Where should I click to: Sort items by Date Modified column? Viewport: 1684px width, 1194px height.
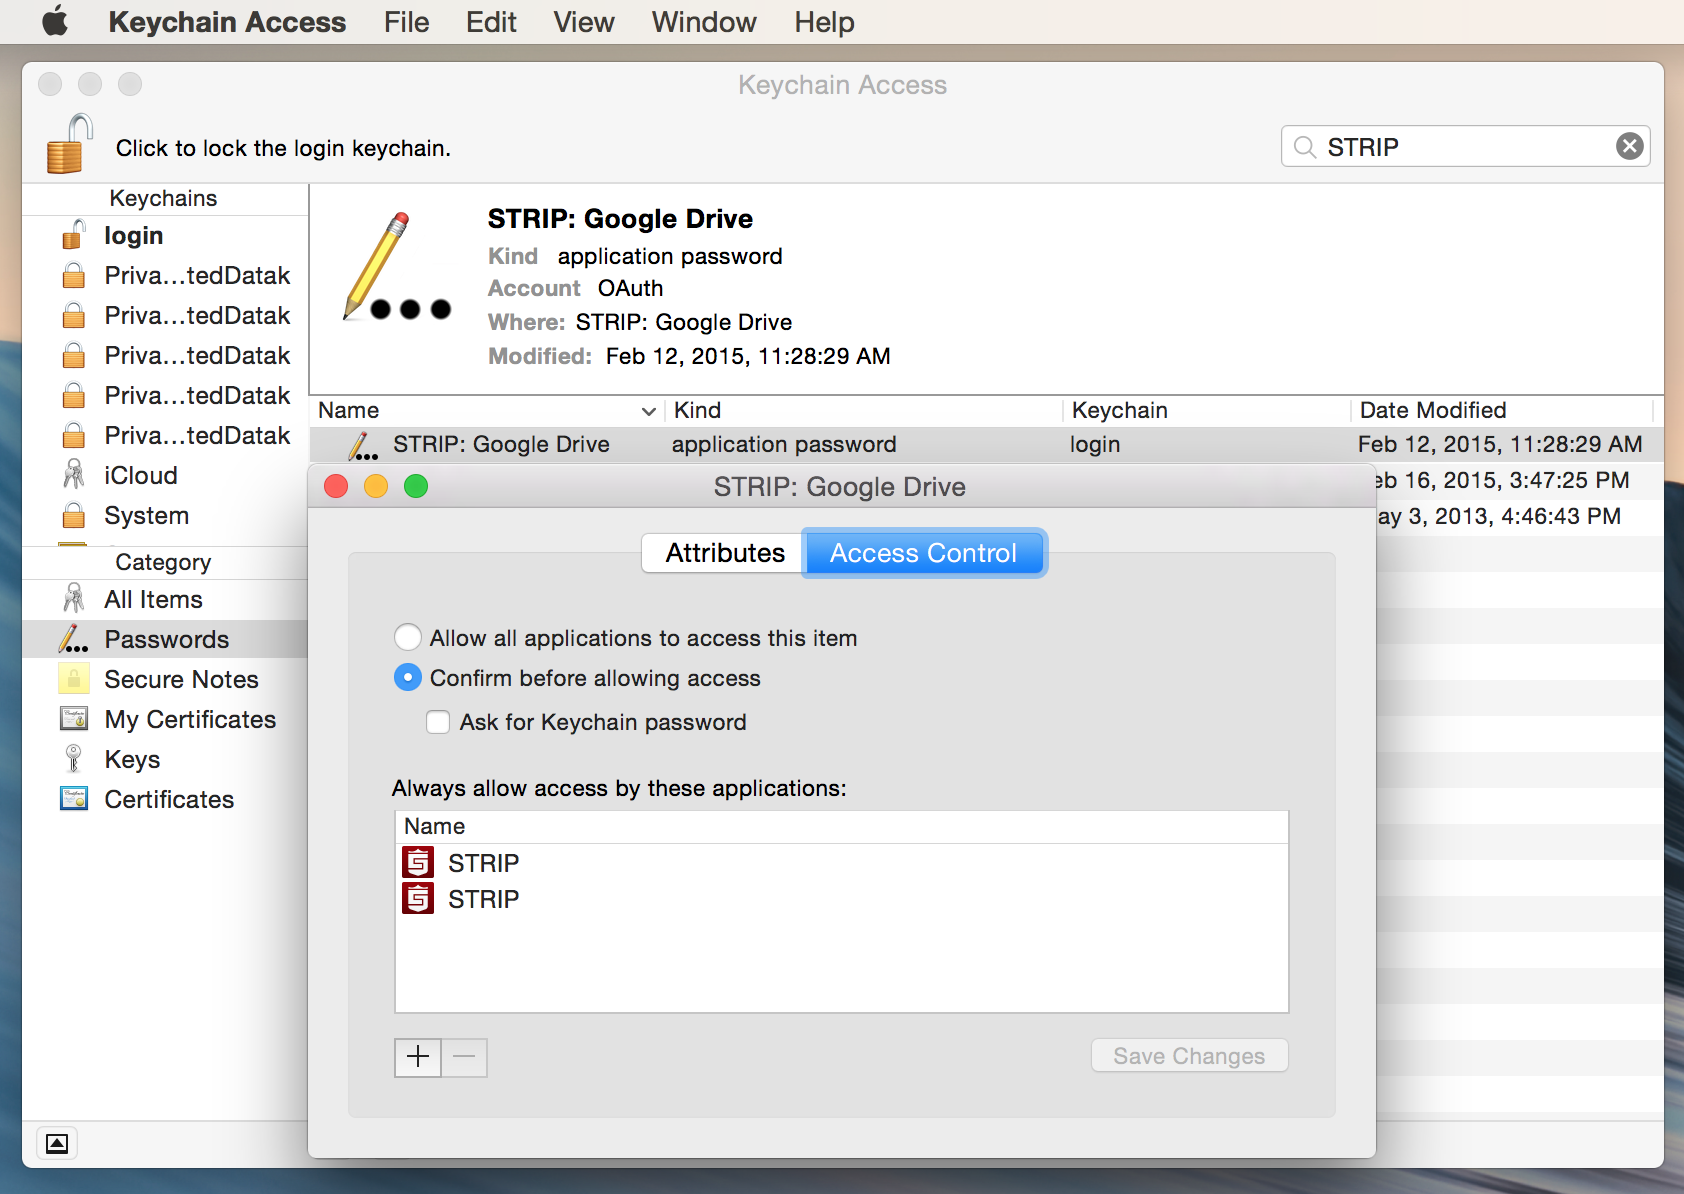(x=1502, y=411)
